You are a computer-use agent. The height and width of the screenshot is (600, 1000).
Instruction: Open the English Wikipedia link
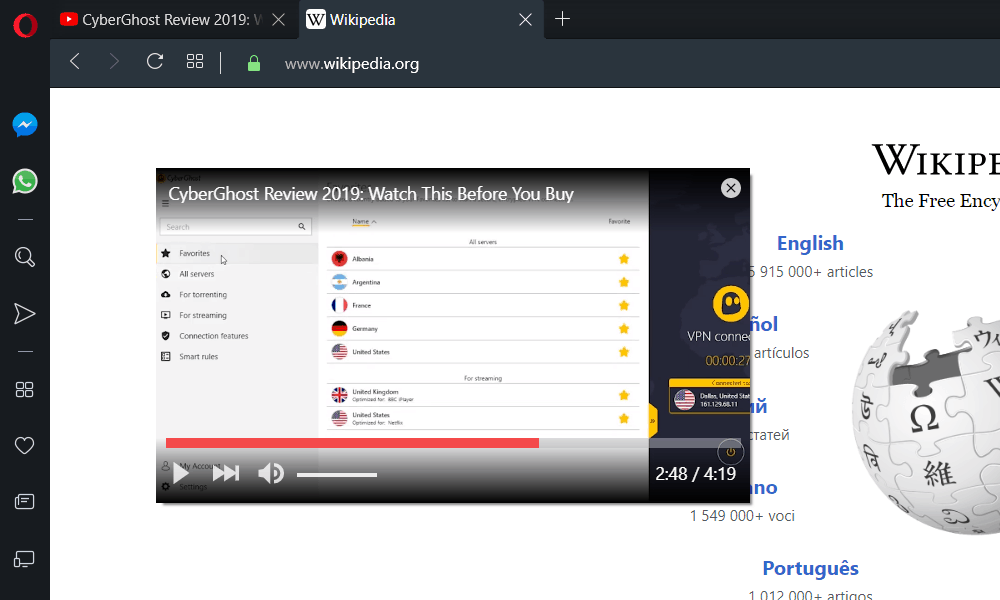click(810, 243)
